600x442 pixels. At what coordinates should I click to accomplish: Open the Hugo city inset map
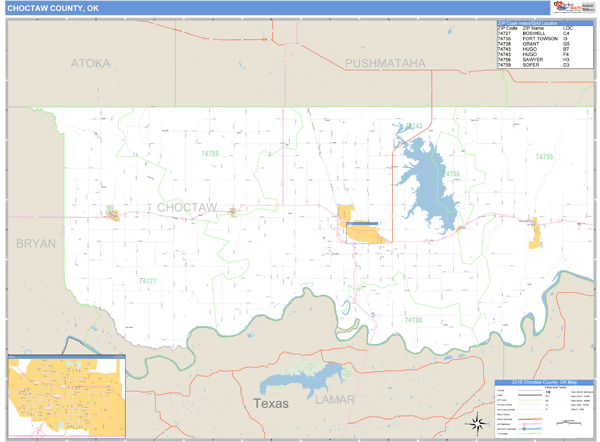click(66, 397)
